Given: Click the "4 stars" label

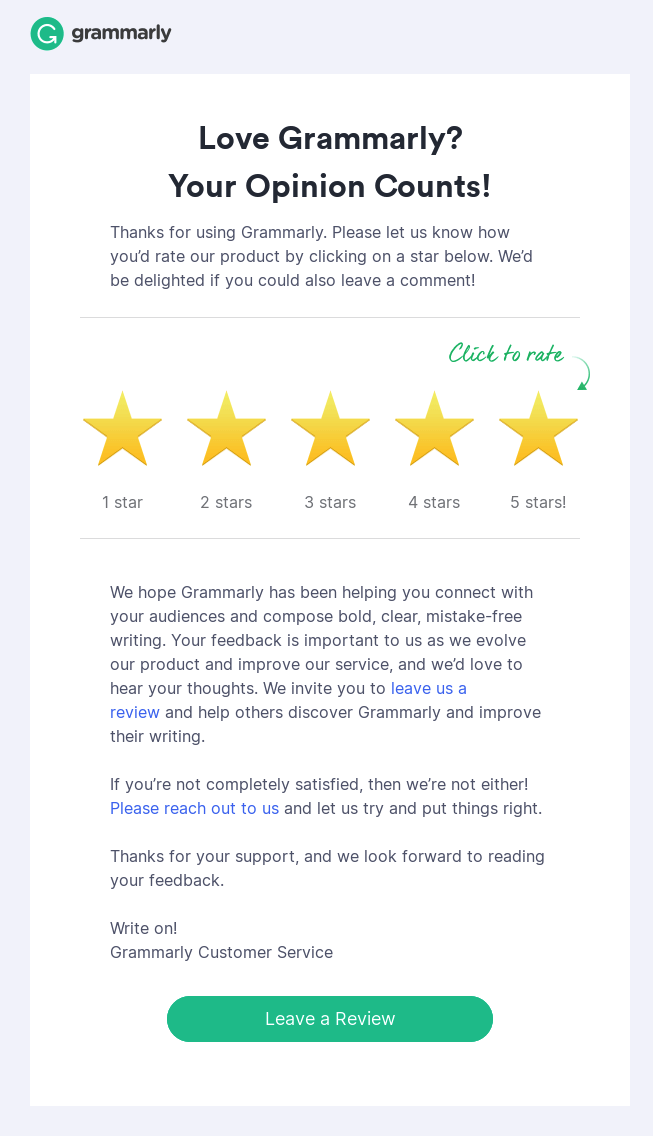Looking at the screenshot, I should tap(434, 502).
